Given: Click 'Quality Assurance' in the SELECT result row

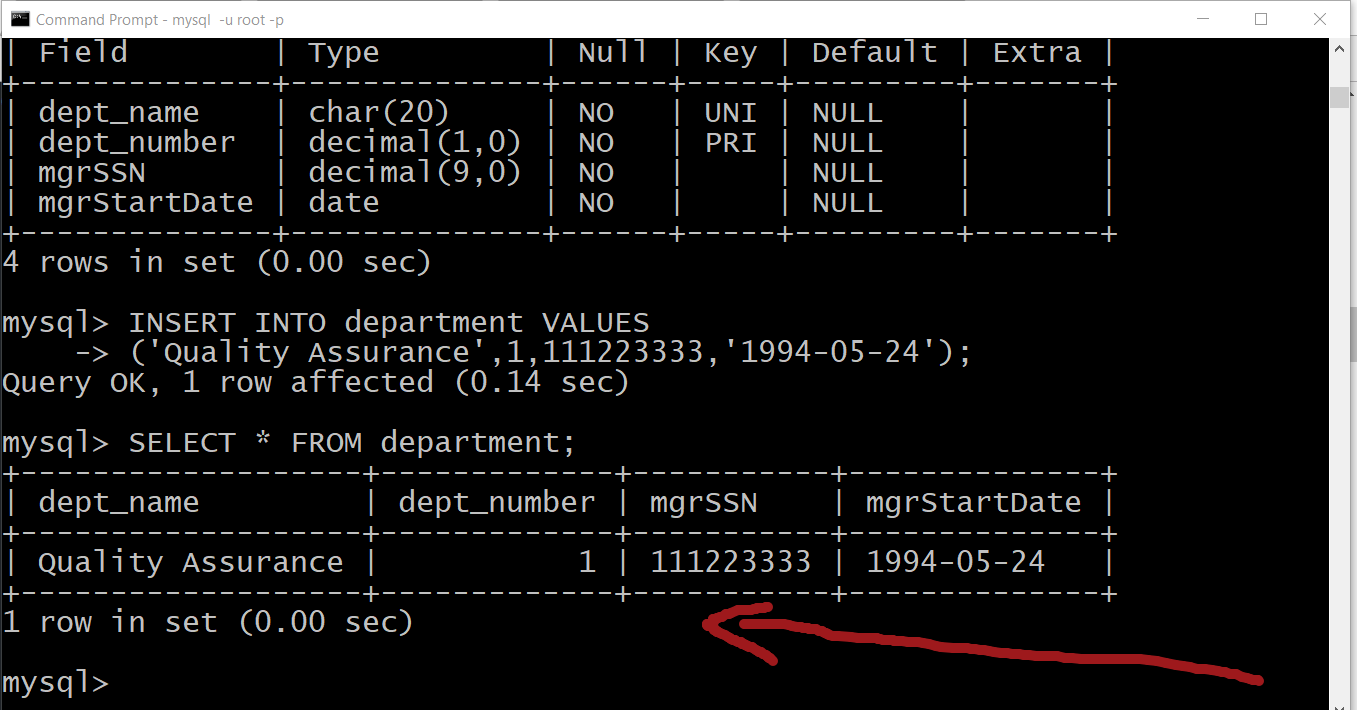Looking at the screenshot, I should (x=190, y=563).
